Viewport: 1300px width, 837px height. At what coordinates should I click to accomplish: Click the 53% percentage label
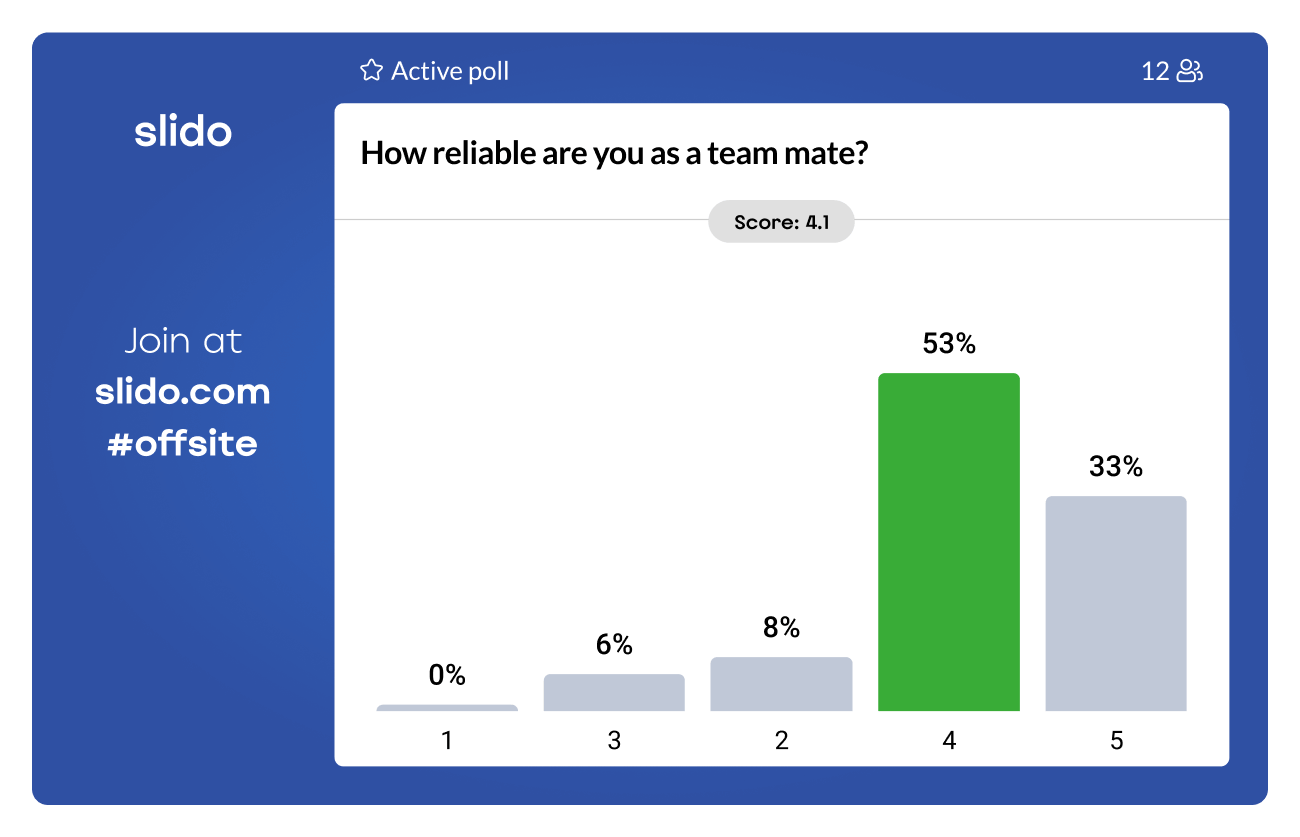coord(948,344)
